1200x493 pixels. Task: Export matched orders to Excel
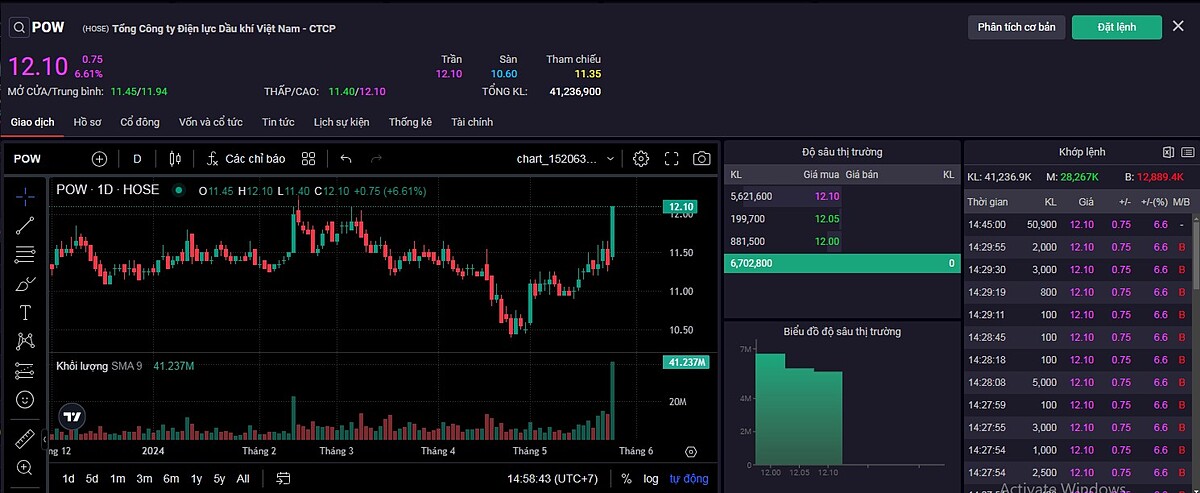coord(1167,152)
